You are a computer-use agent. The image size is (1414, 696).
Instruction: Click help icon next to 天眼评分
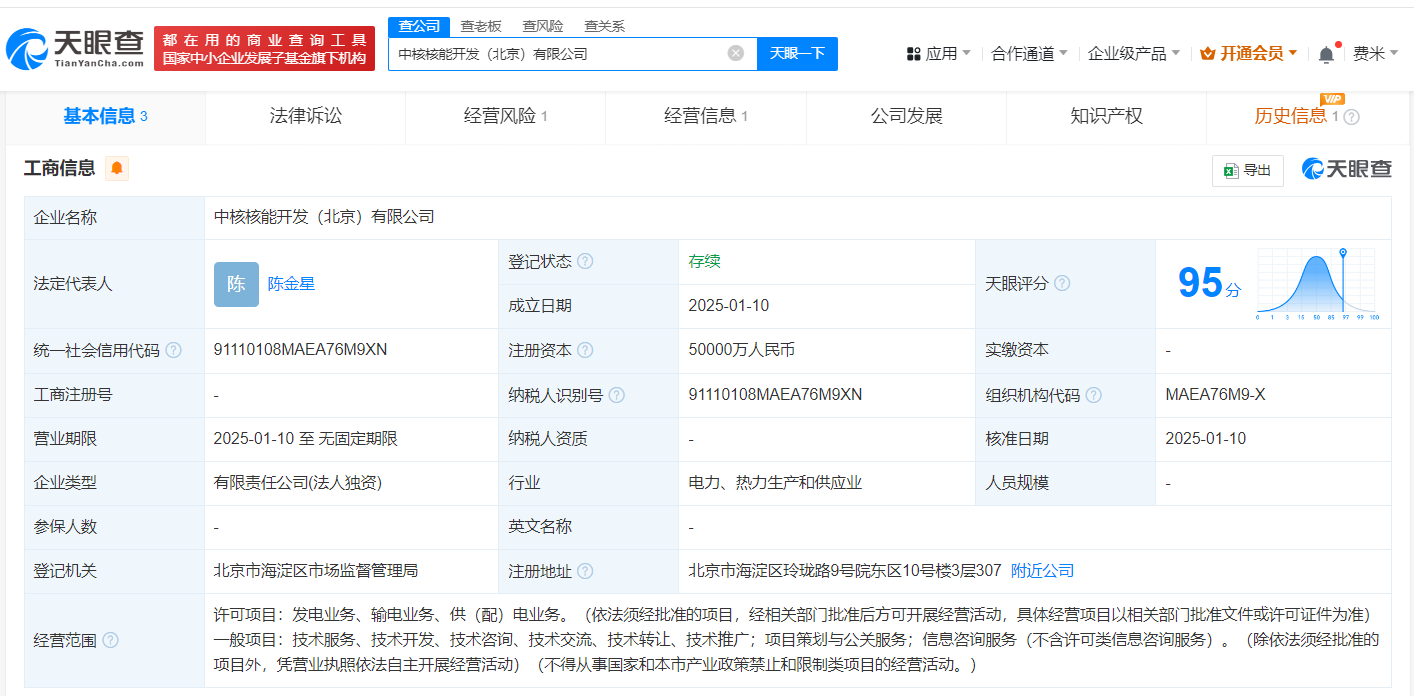click(x=1062, y=283)
